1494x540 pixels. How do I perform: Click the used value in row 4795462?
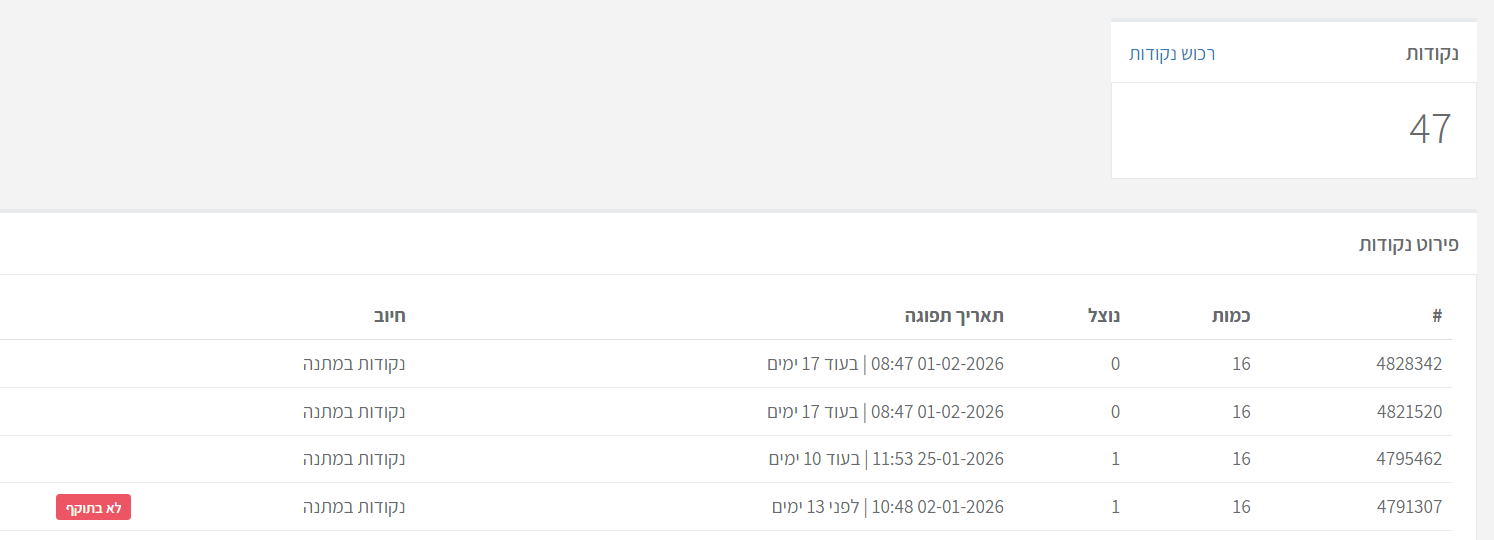[1115, 460]
